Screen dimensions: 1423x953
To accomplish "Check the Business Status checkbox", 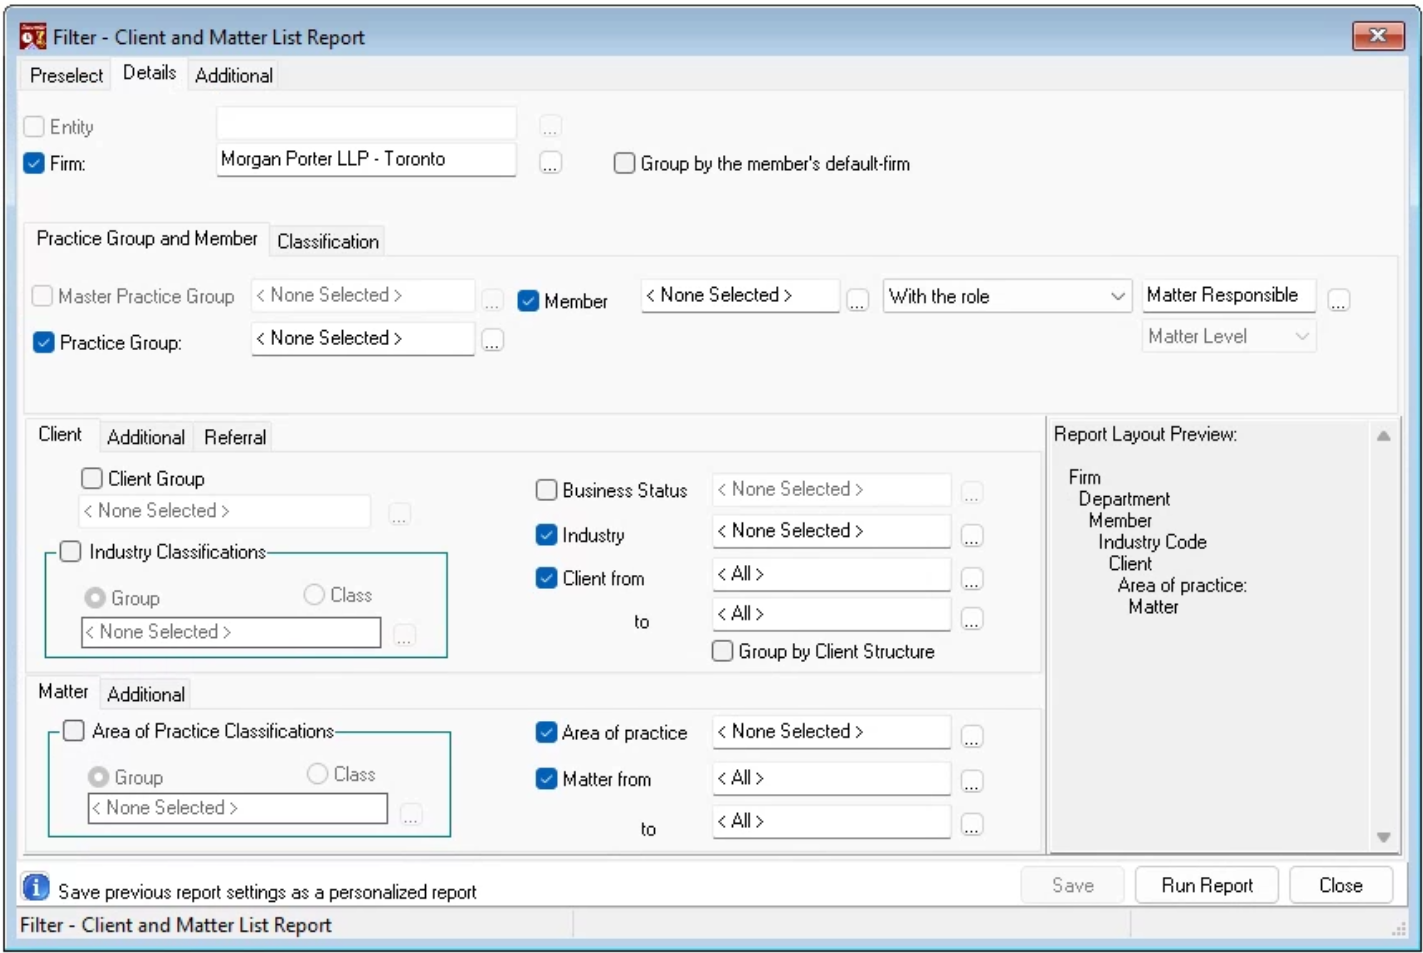I will tap(546, 490).
